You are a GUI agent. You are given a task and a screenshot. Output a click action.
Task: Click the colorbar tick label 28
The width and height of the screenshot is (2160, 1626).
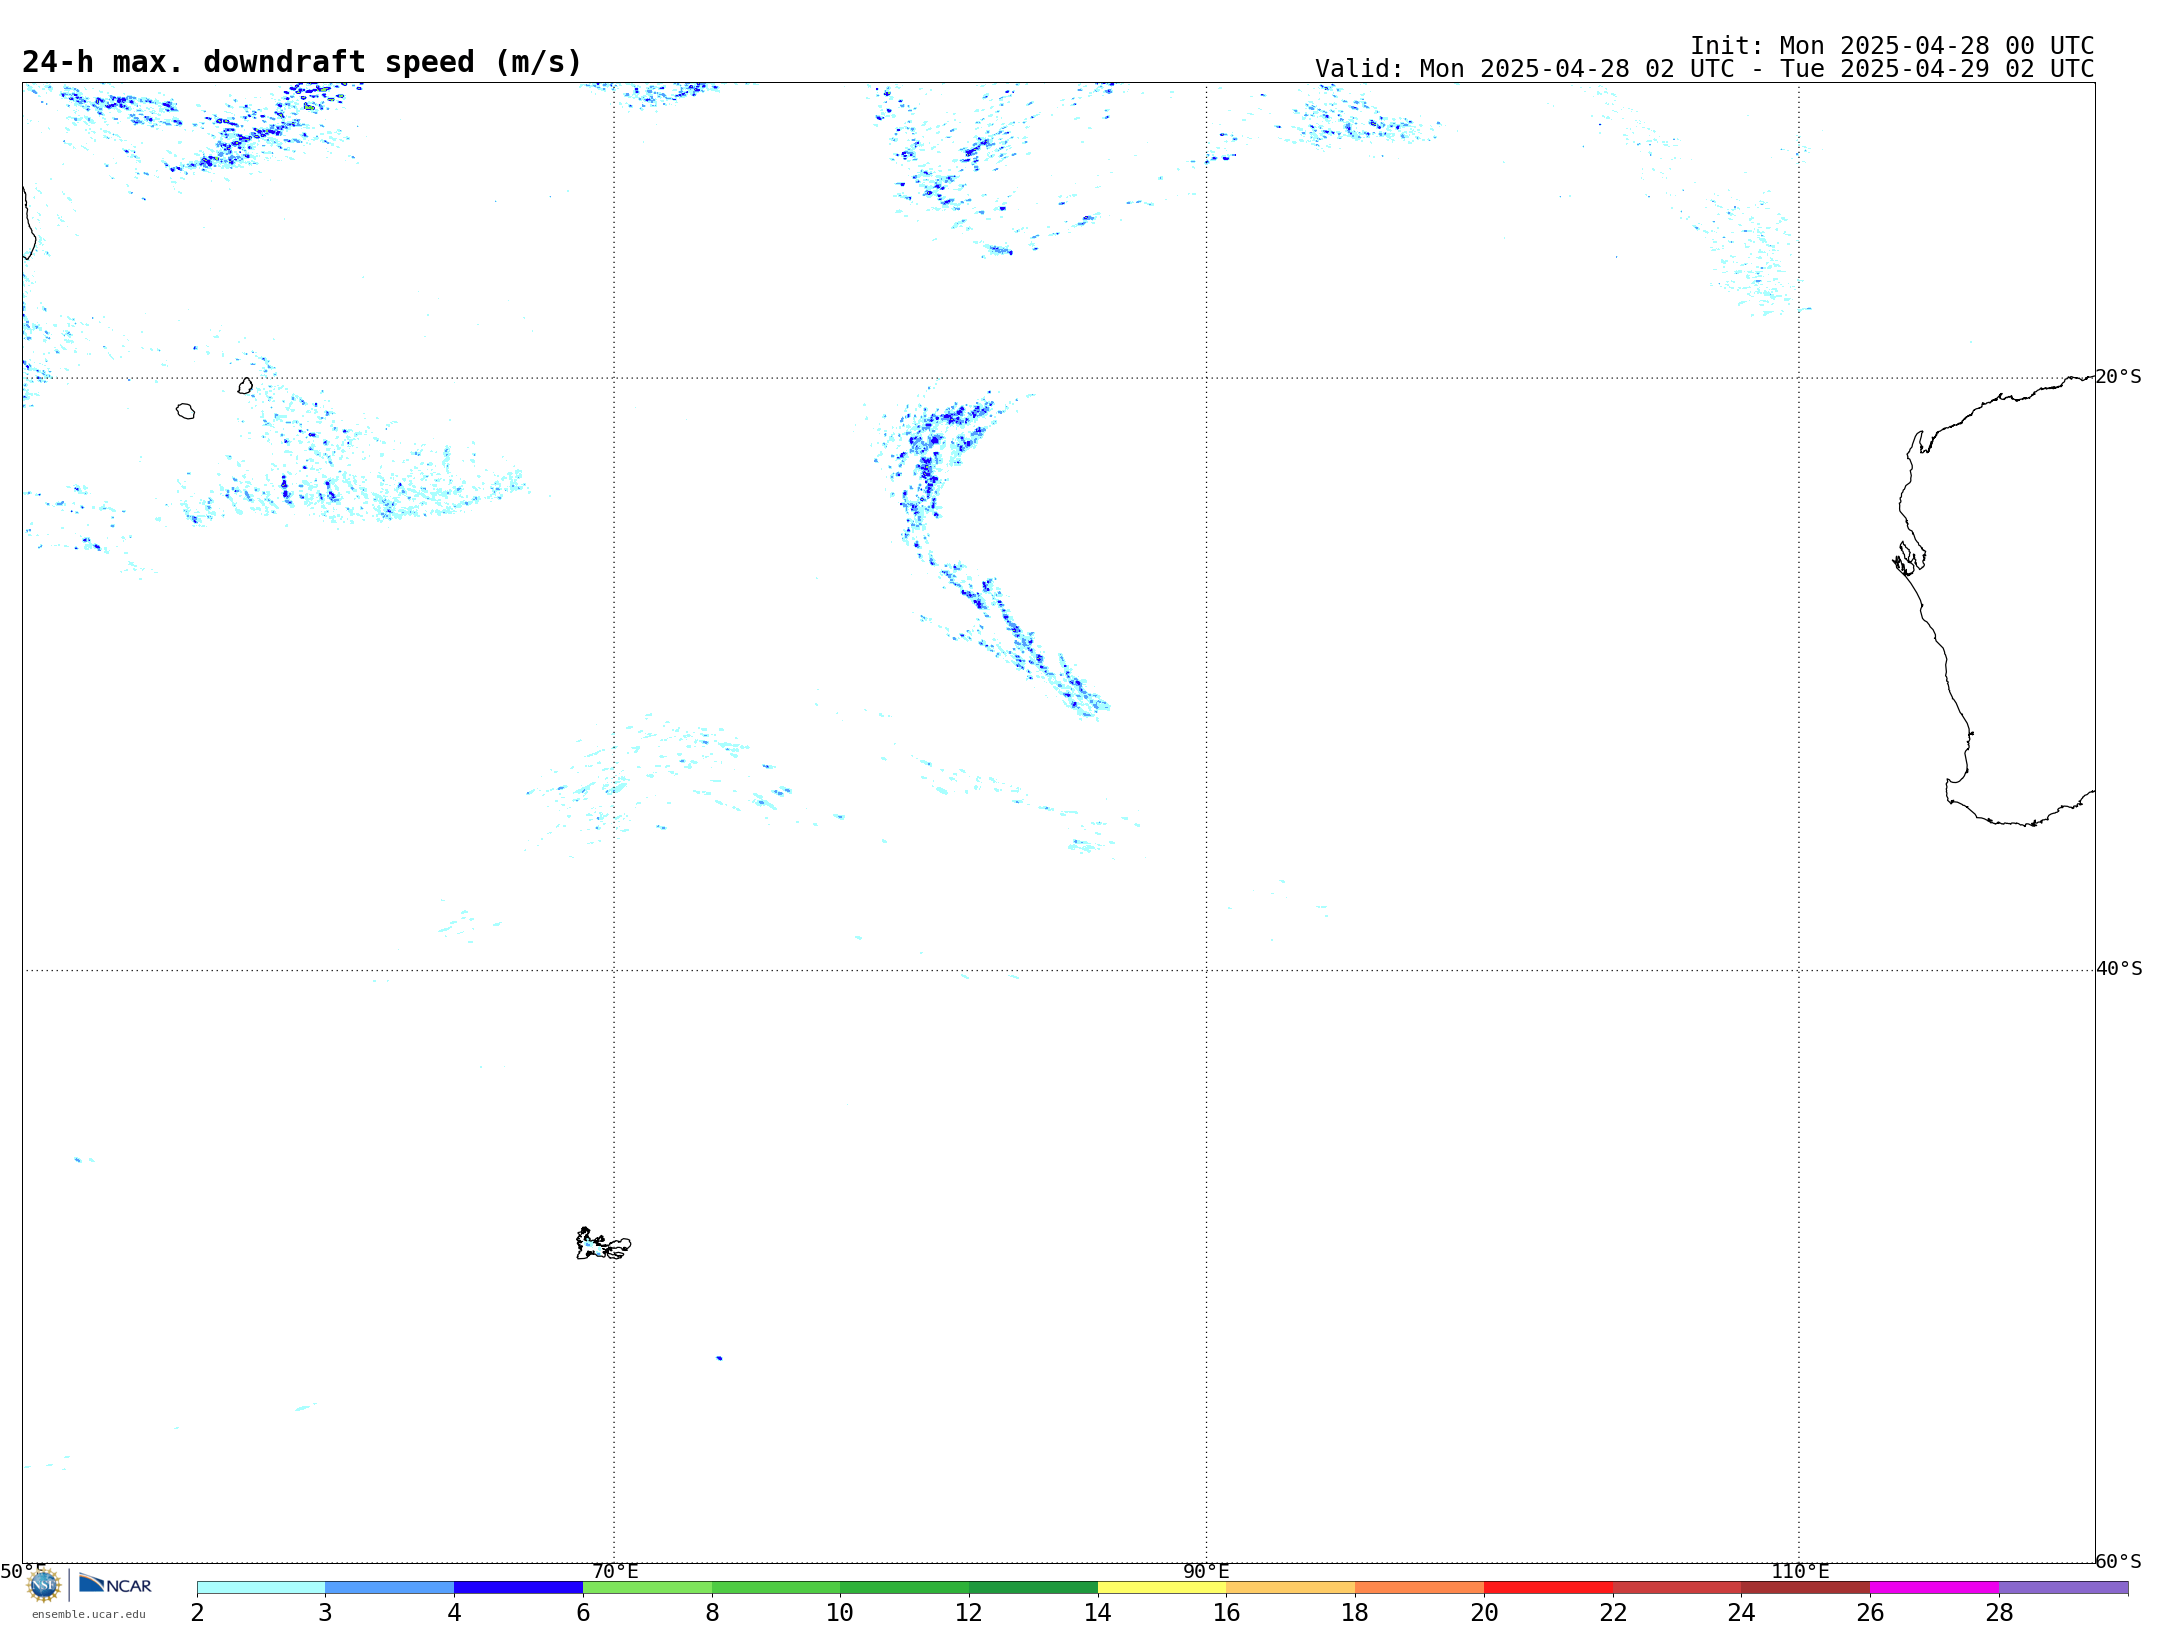point(1999,1612)
